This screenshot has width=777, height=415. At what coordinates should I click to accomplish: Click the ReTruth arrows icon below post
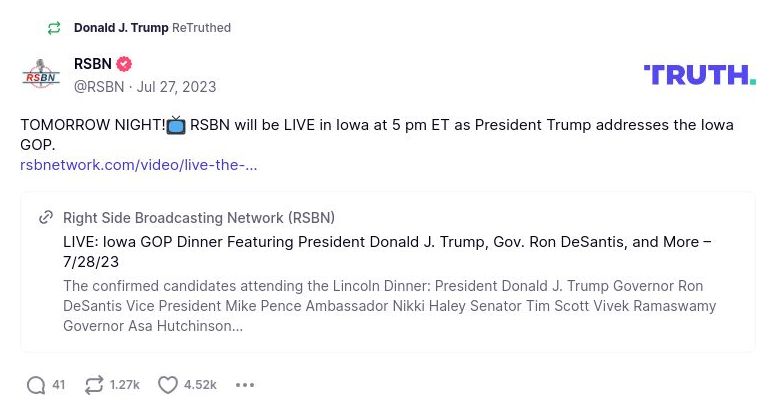pos(95,385)
